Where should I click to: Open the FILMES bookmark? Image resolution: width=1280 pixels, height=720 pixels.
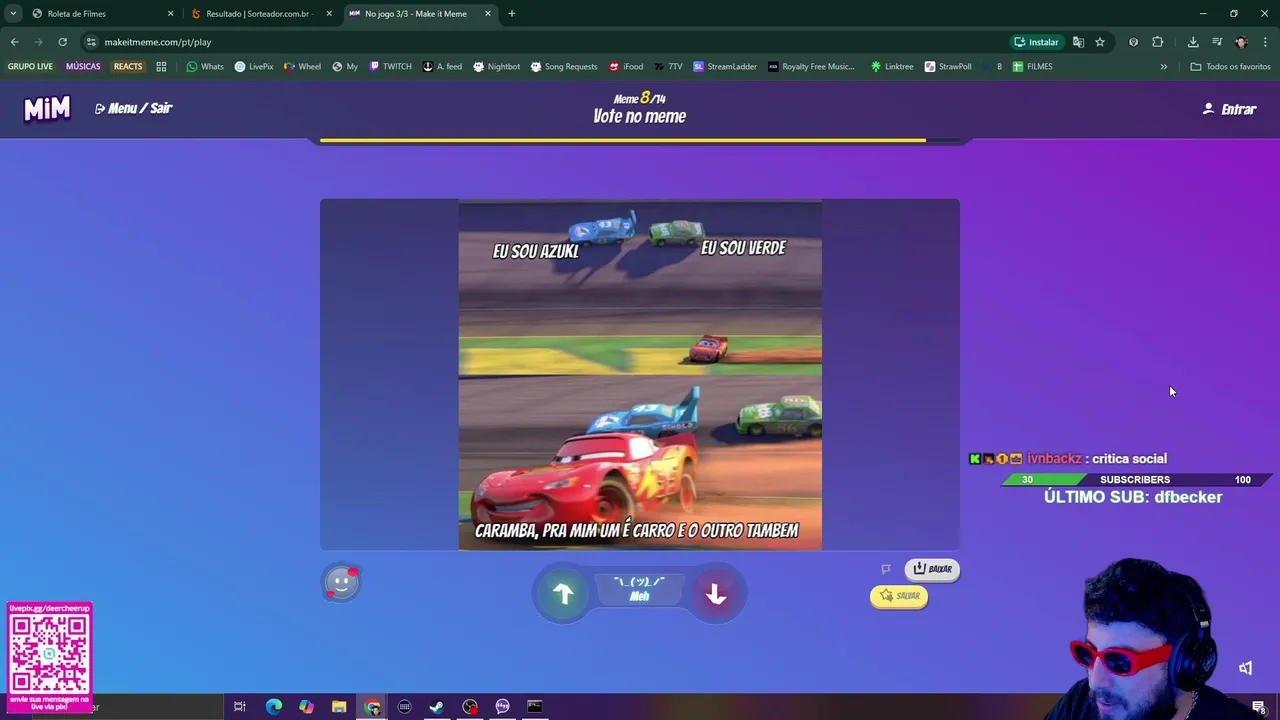pyautogui.click(x=1032, y=66)
